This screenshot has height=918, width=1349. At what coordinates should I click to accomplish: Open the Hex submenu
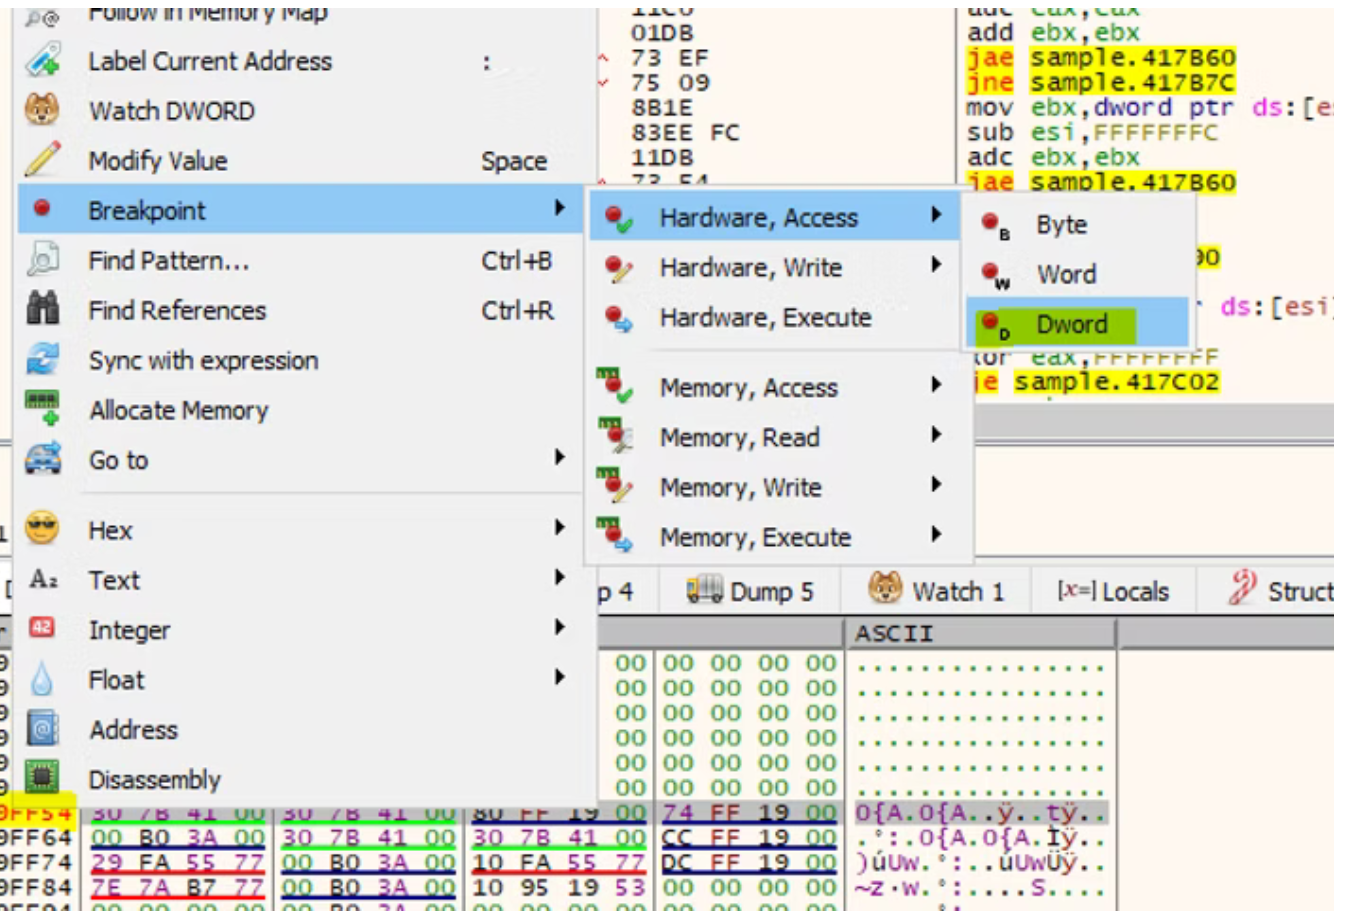pos(110,530)
